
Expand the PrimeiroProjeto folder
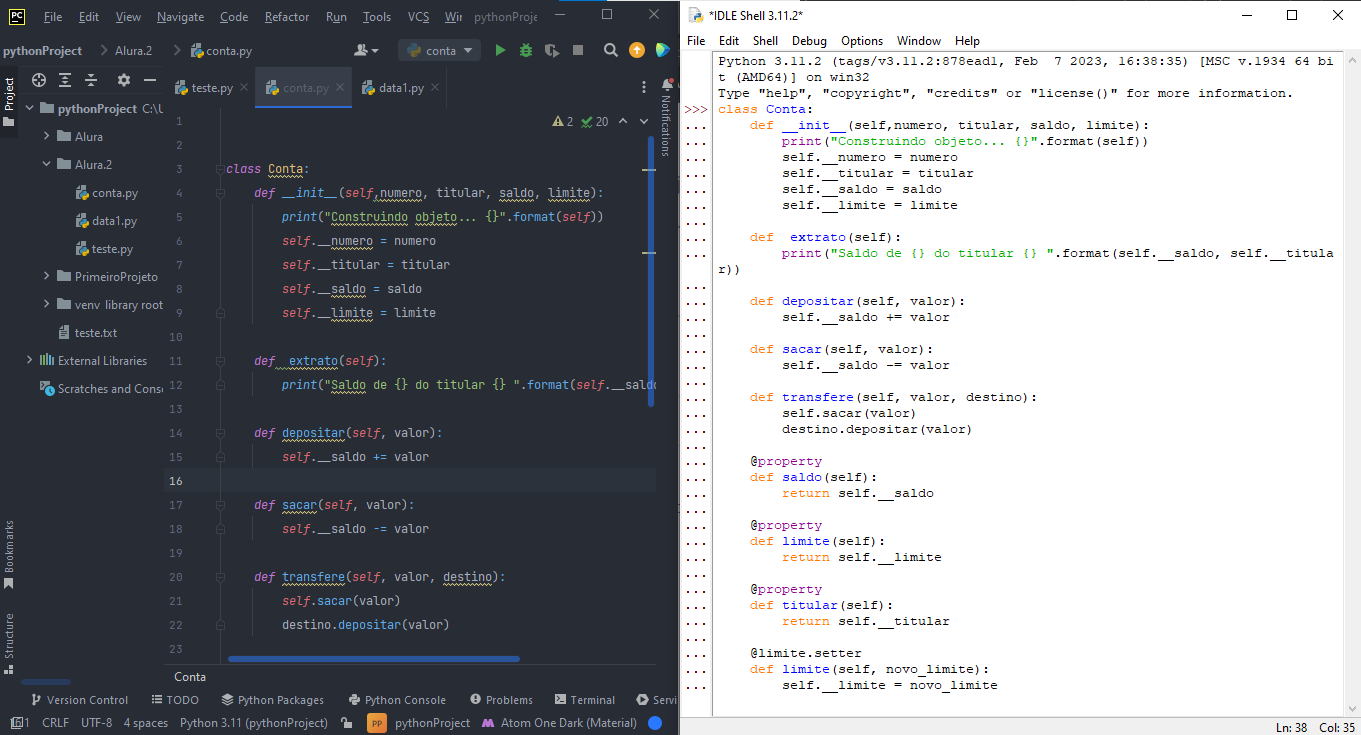tap(47, 276)
